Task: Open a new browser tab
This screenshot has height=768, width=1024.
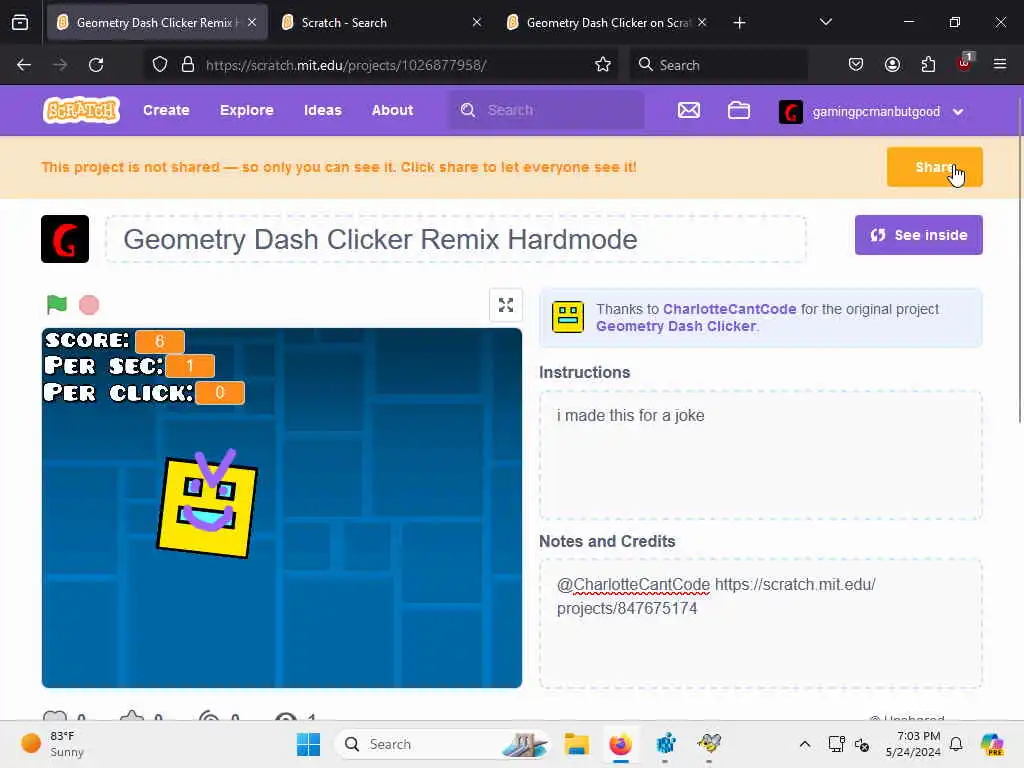Action: click(739, 23)
